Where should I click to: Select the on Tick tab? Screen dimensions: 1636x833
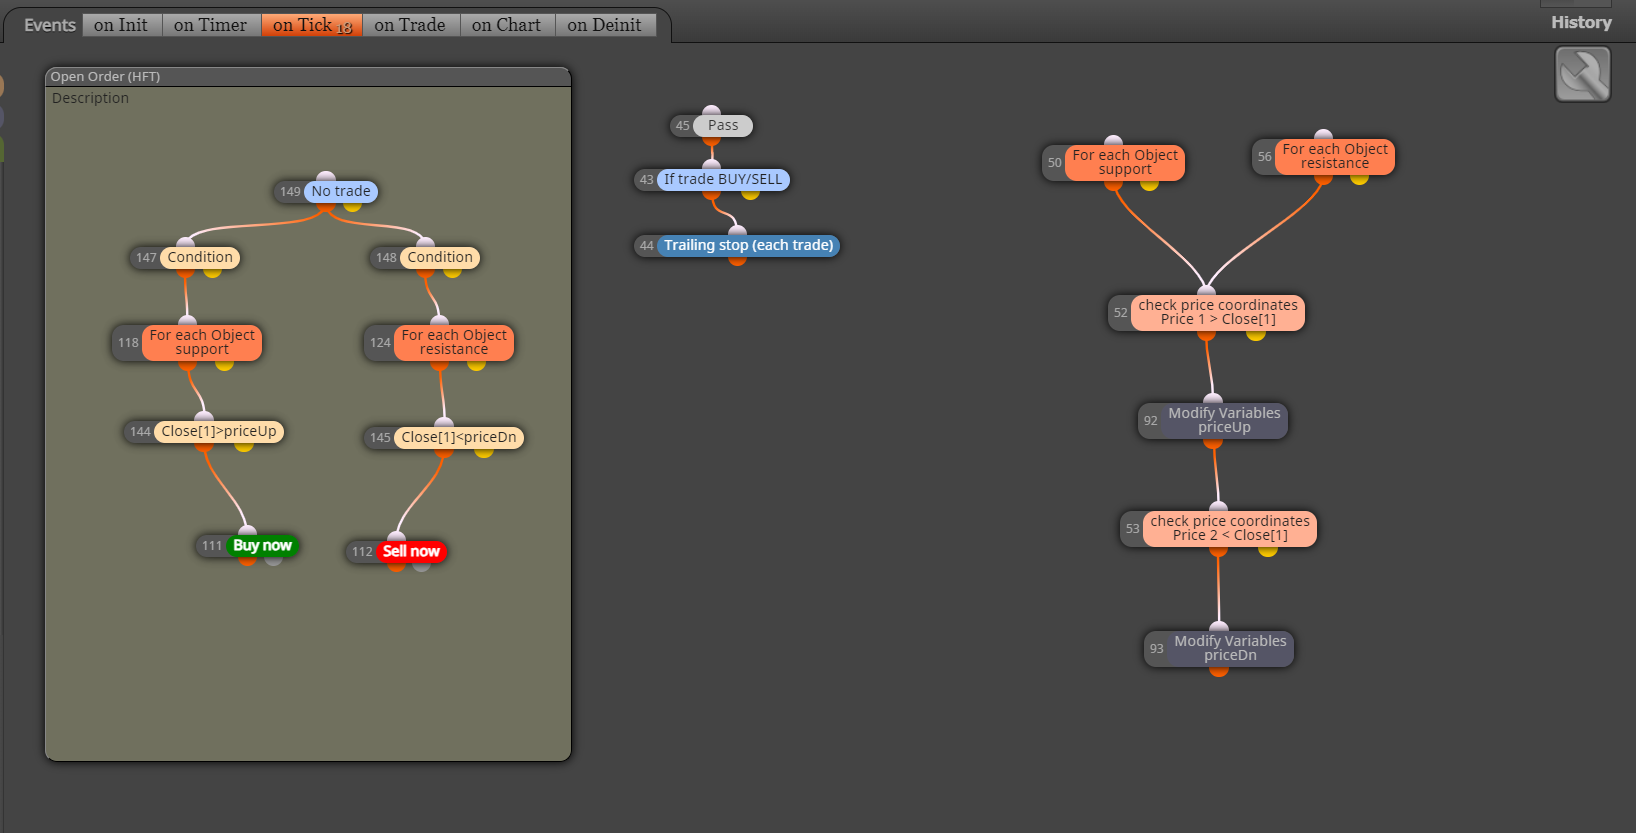tap(311, 25)
